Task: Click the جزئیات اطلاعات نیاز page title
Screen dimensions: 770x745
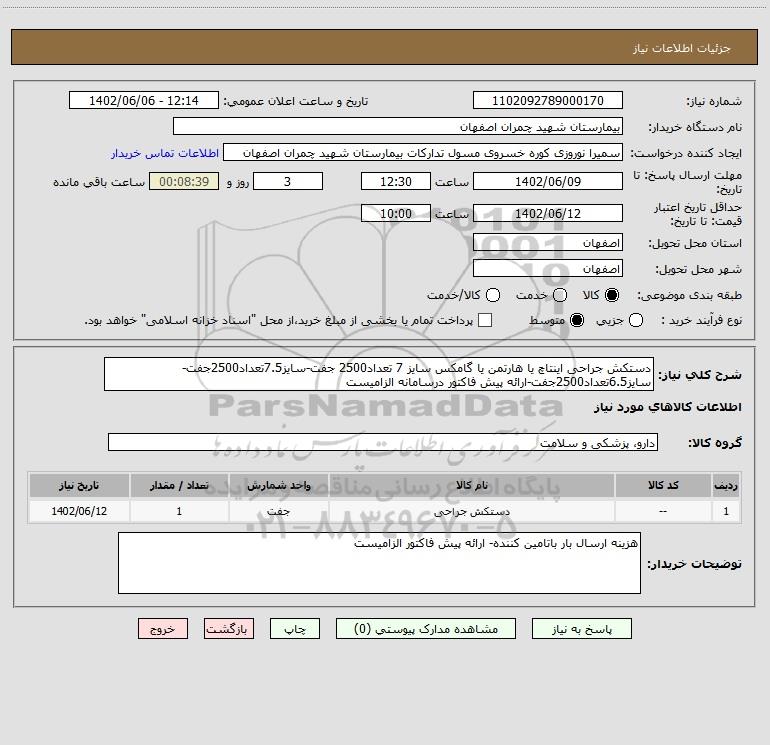Action: click(682, 48)
